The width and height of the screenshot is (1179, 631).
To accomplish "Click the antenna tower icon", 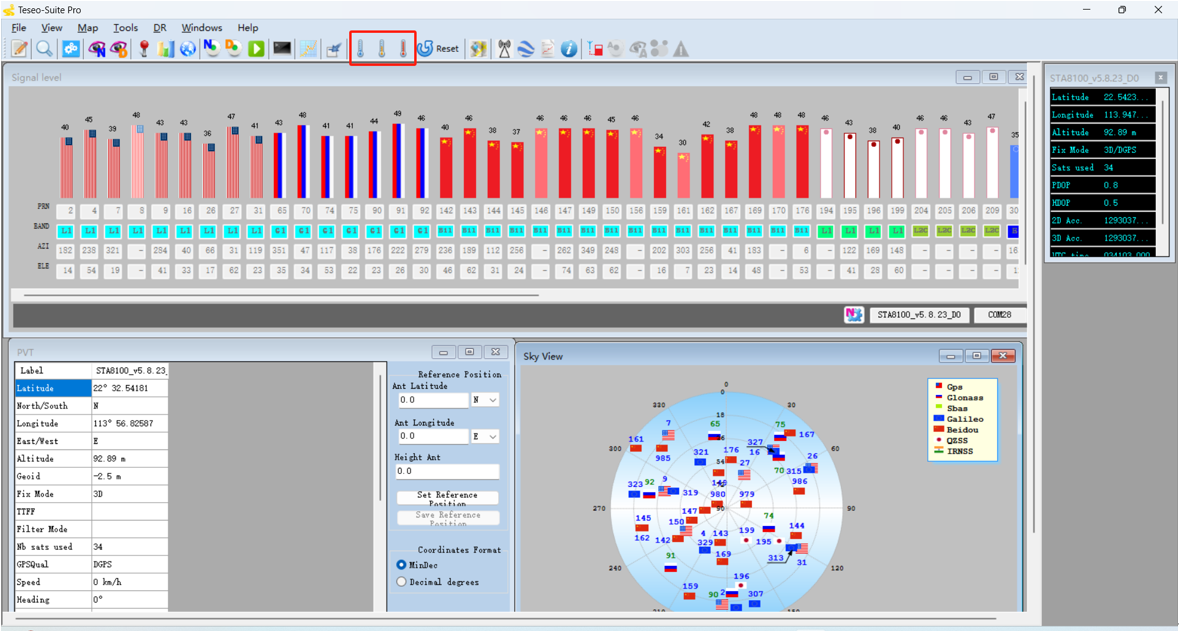I will [x=504, y=49].
